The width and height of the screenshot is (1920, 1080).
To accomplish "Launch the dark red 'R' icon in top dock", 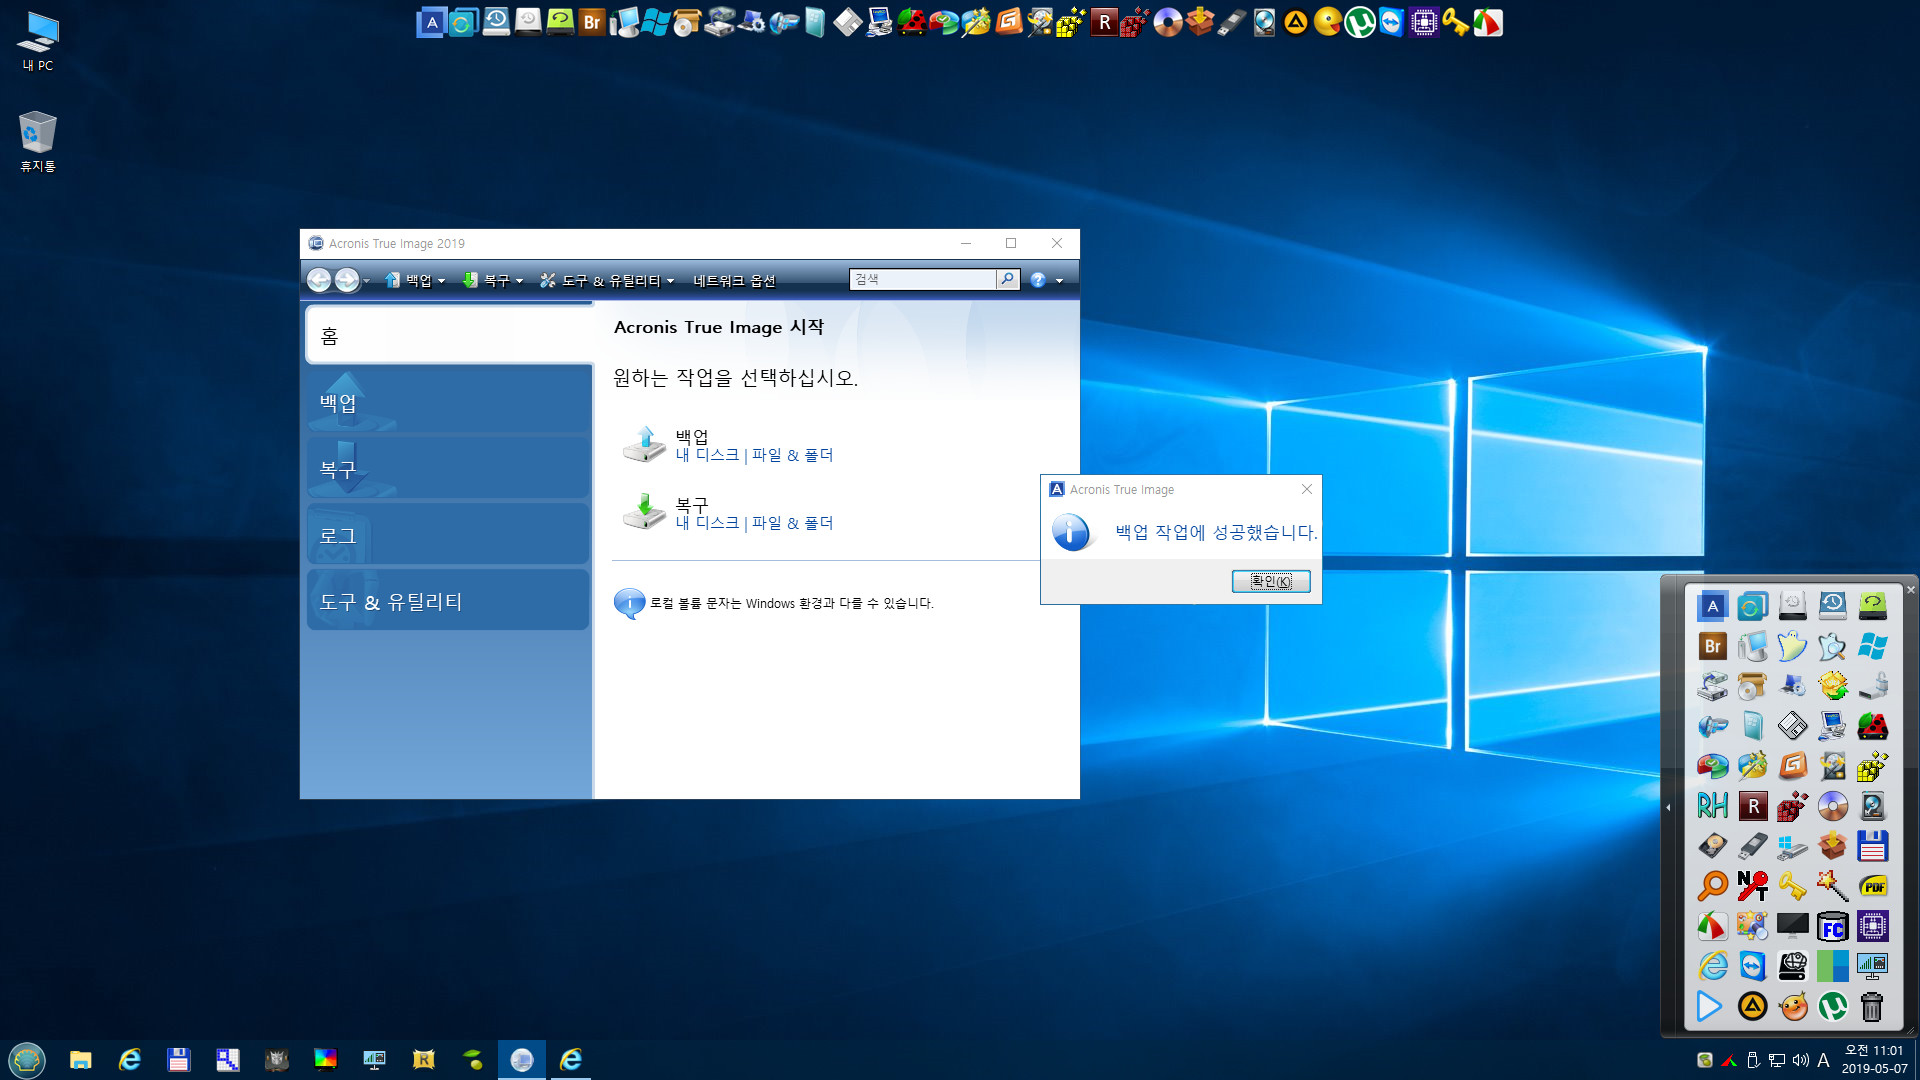I will (1104, 22).
